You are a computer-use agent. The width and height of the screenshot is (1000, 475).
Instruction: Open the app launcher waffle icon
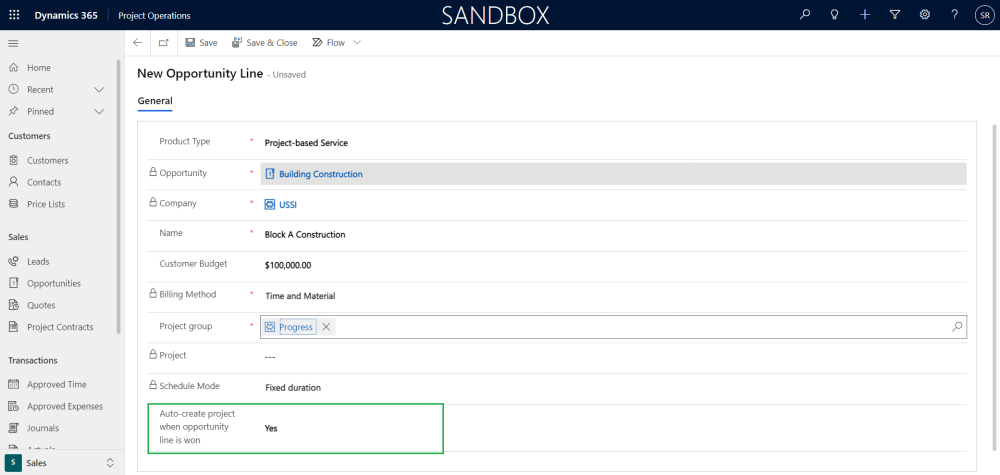(14, 15)
